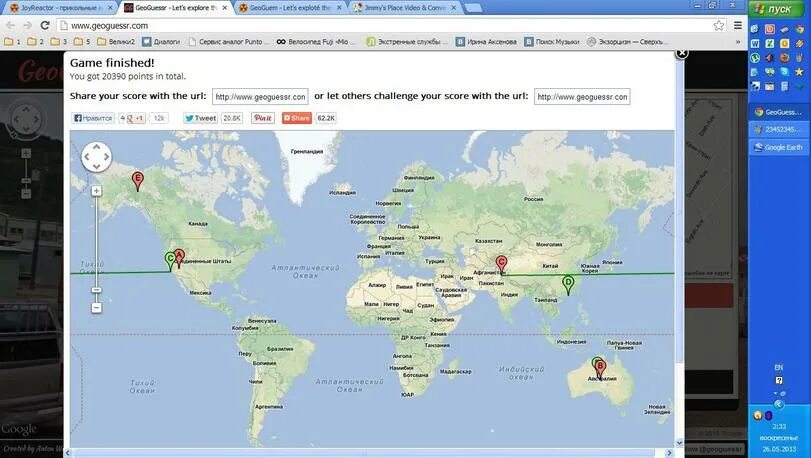Click the red map marker E in Alaska
This screenshot has height=458, width=811.
(137, 181)
